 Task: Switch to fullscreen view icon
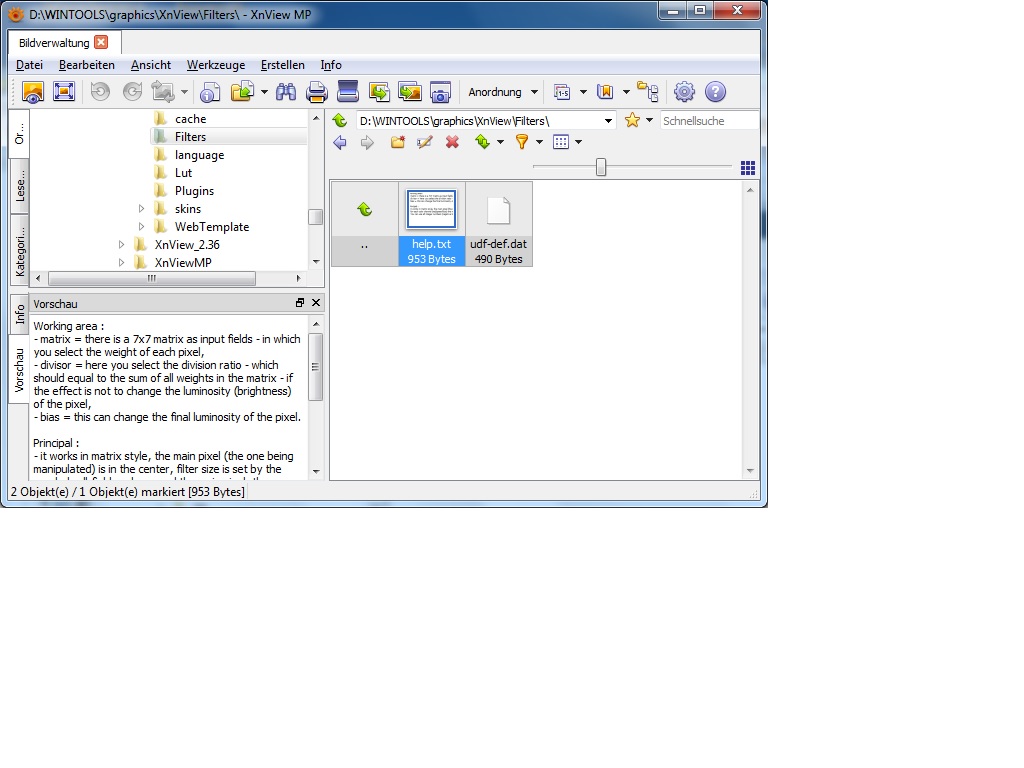[64, 92]
